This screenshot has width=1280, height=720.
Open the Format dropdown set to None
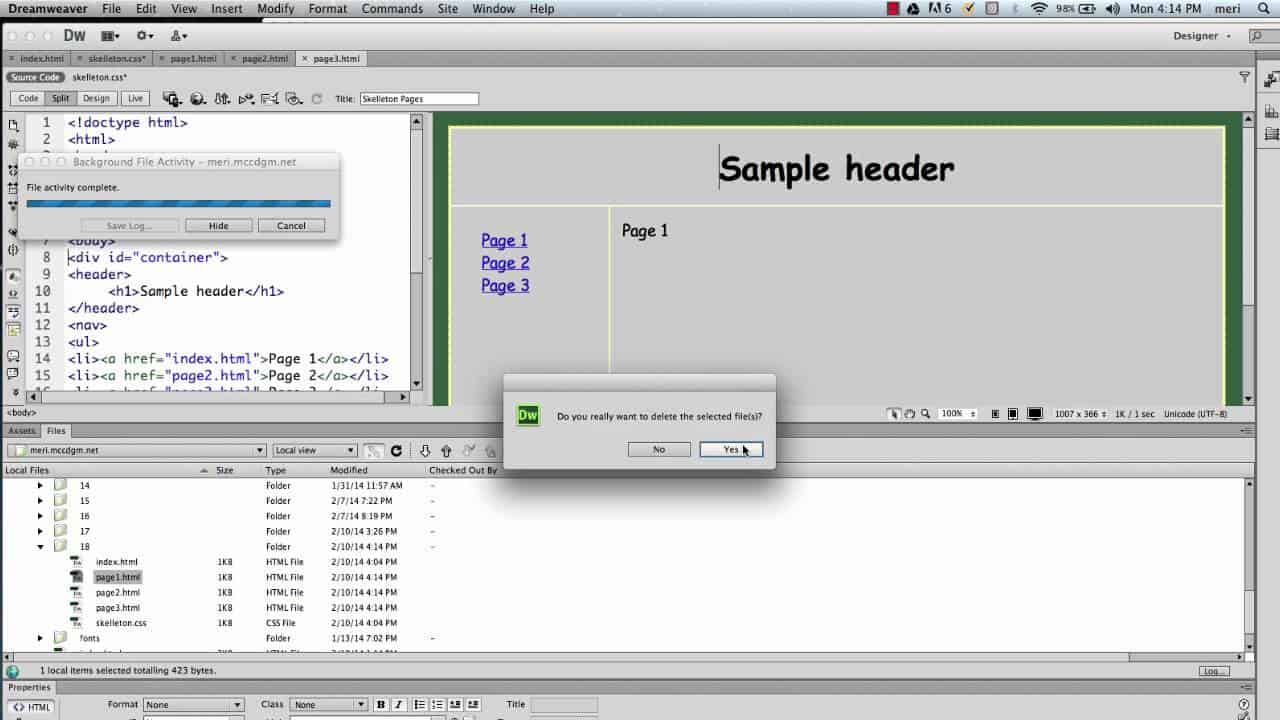193,704
